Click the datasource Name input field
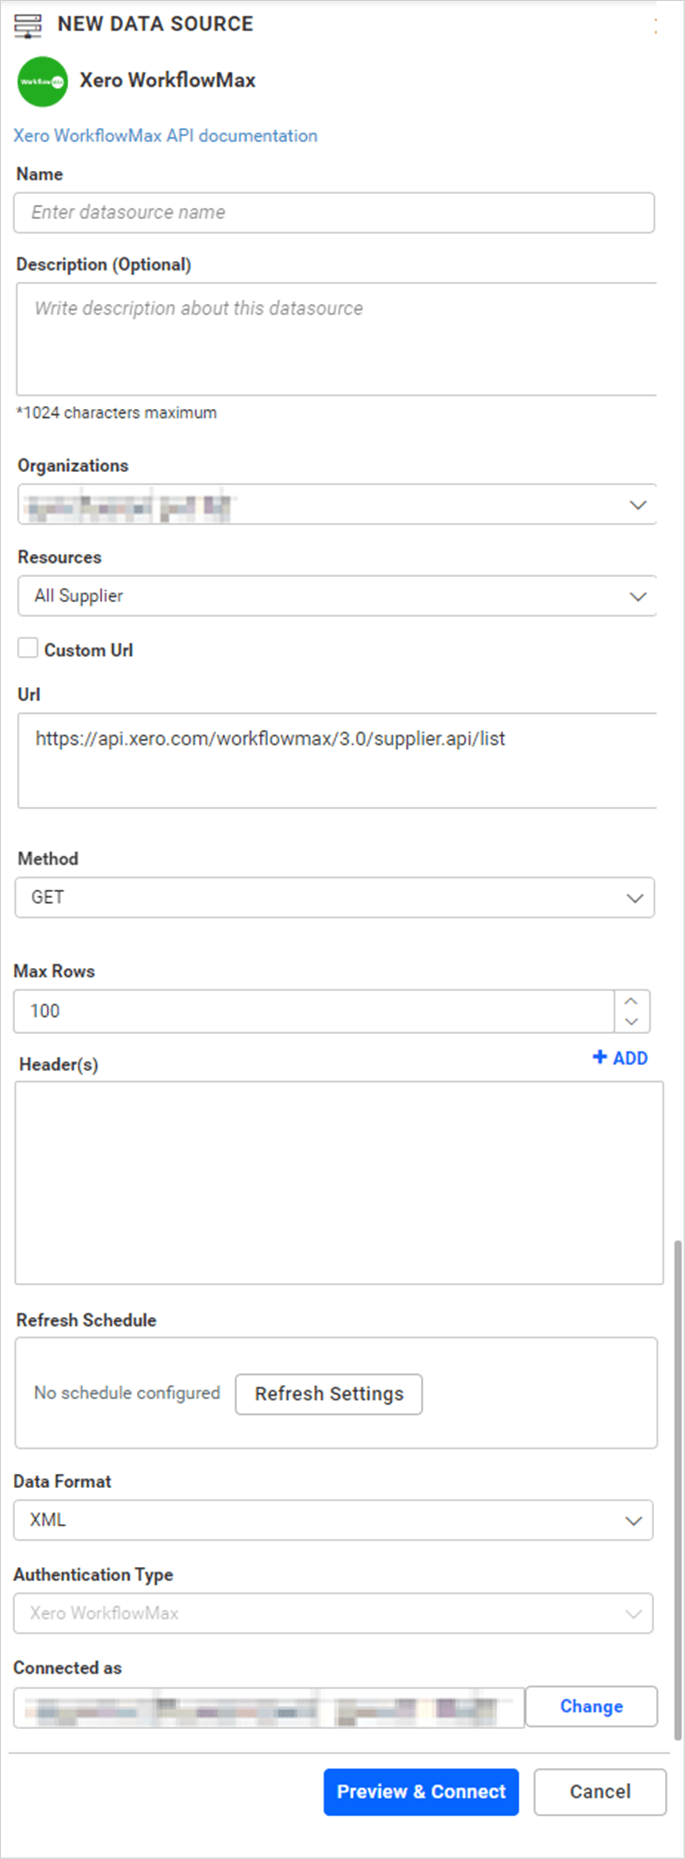Image resolution: width=685 pixels, height=1859 pixels. (x=335, y=212)
